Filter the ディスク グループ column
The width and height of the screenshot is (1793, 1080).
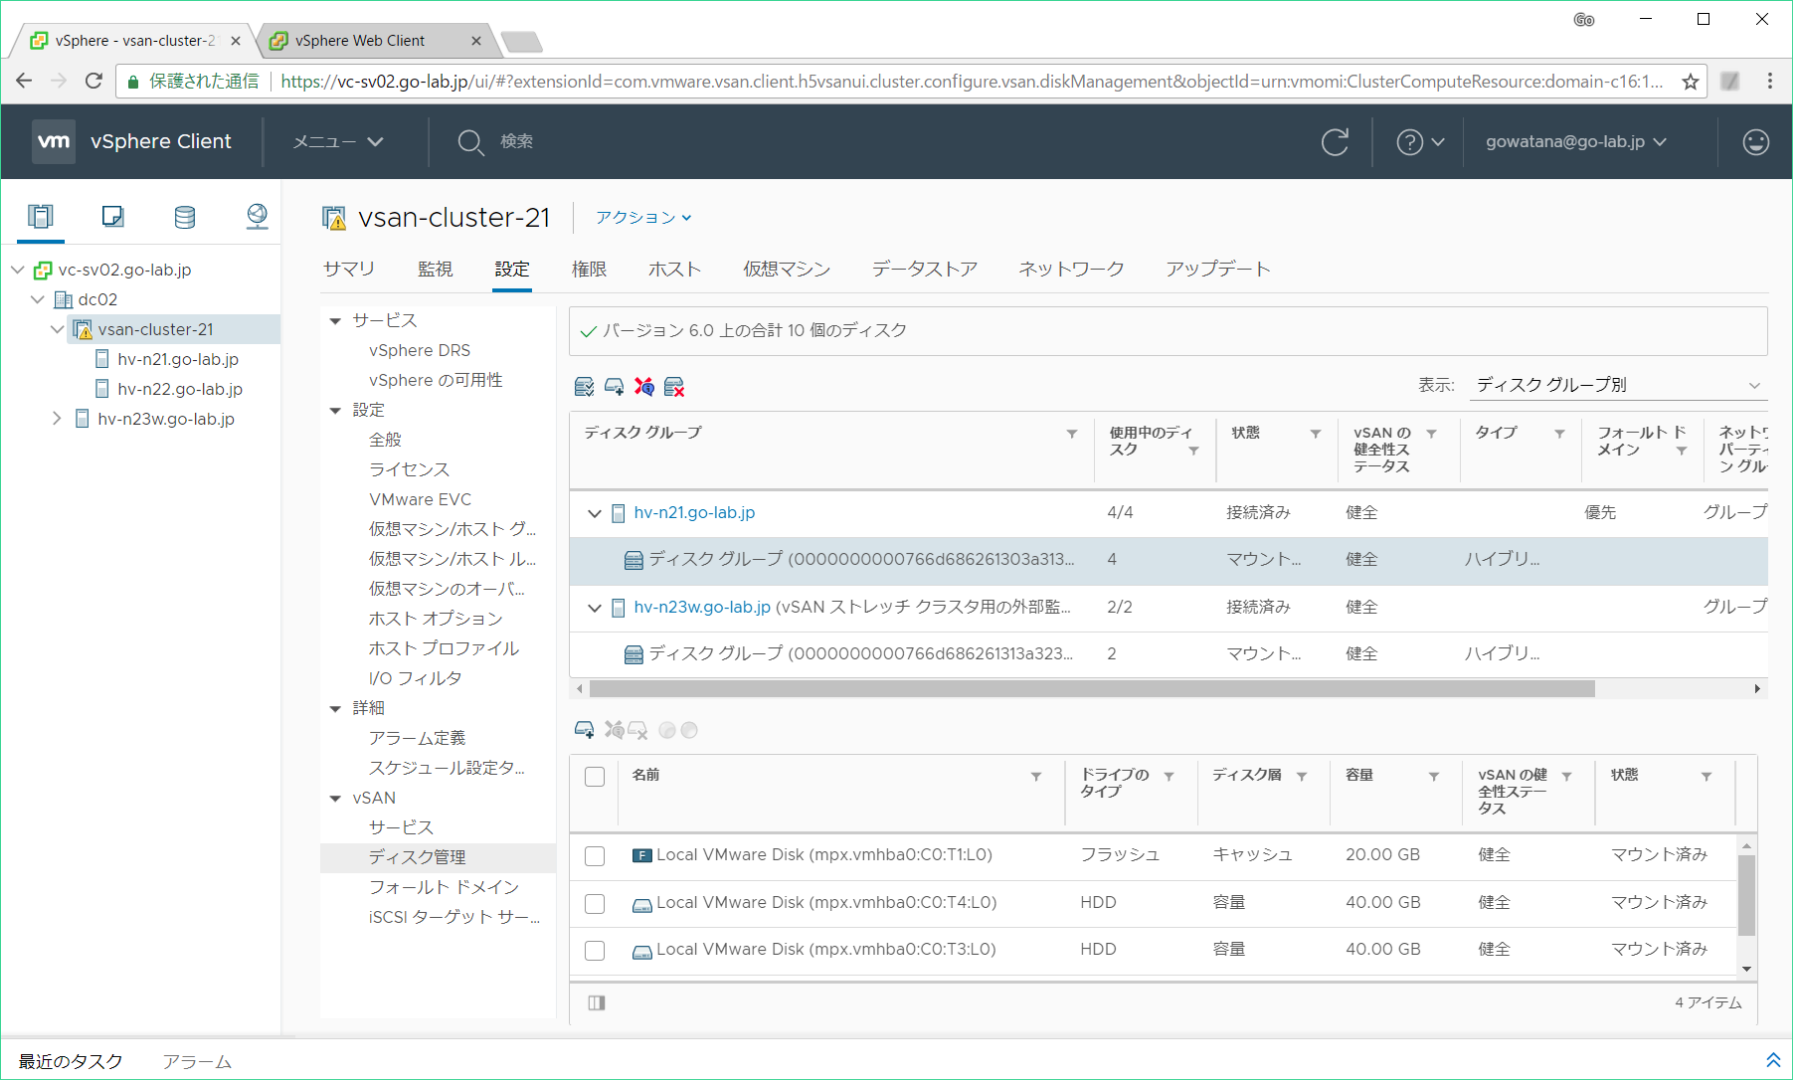click(1072, 434)
